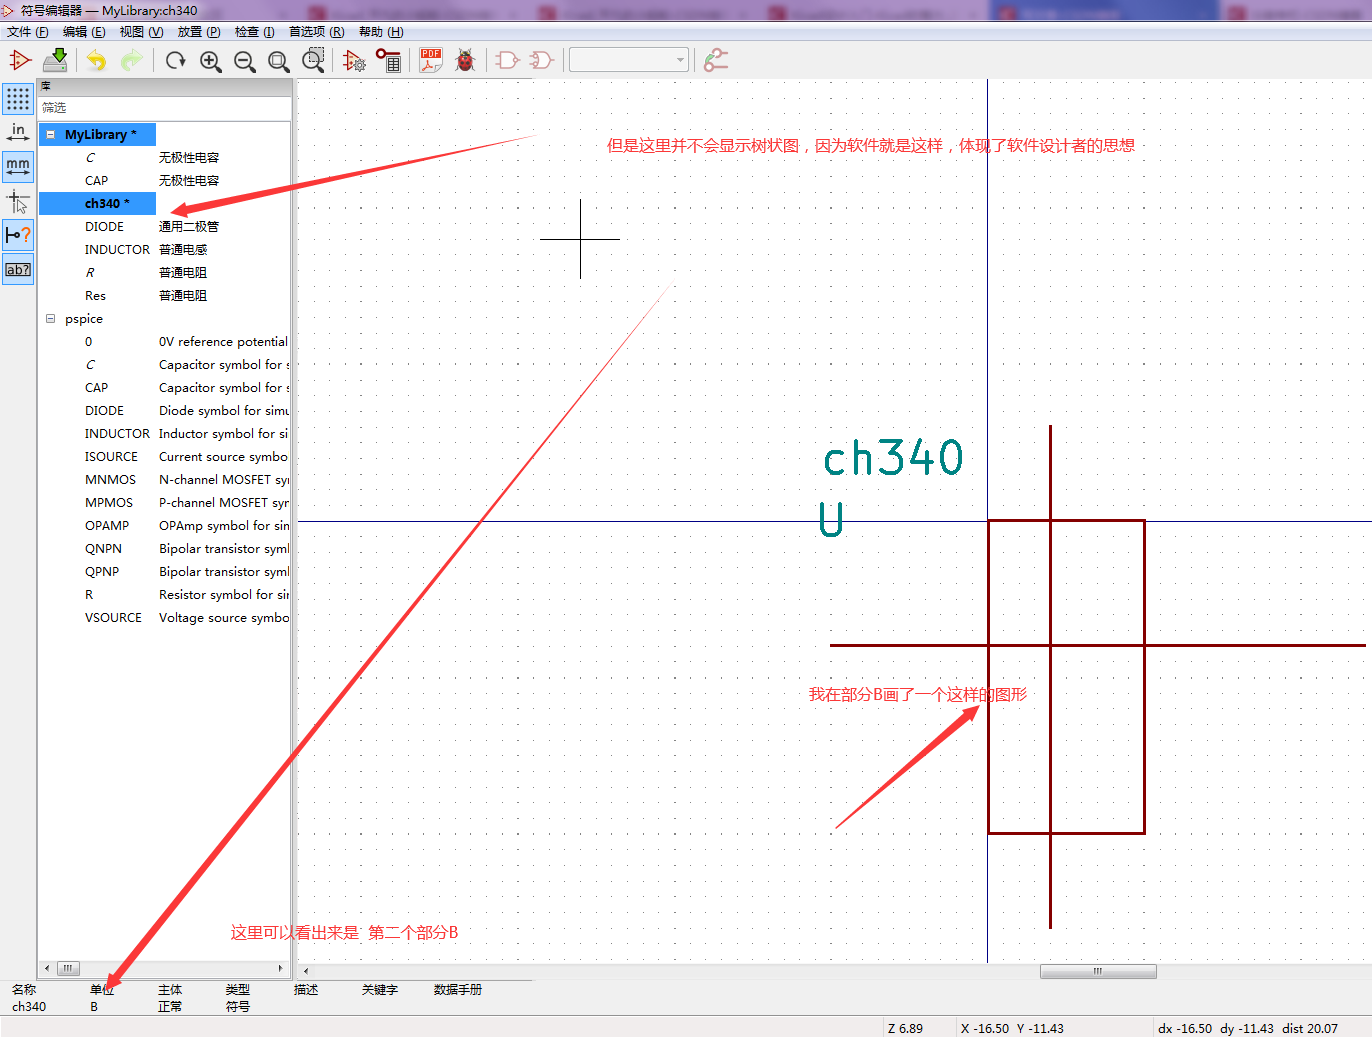Select QPNP Bipolar transistor symbol
1372x1037 pixels.
point(165,571)
